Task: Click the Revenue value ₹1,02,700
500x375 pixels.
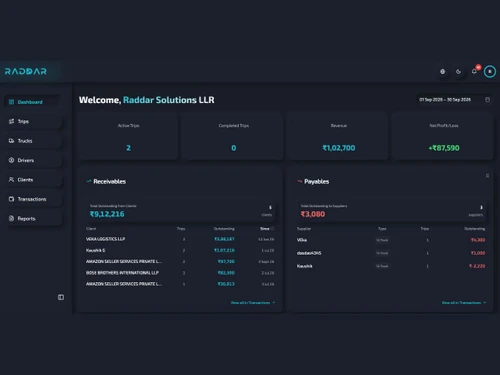Action: [x=339, y=148]
